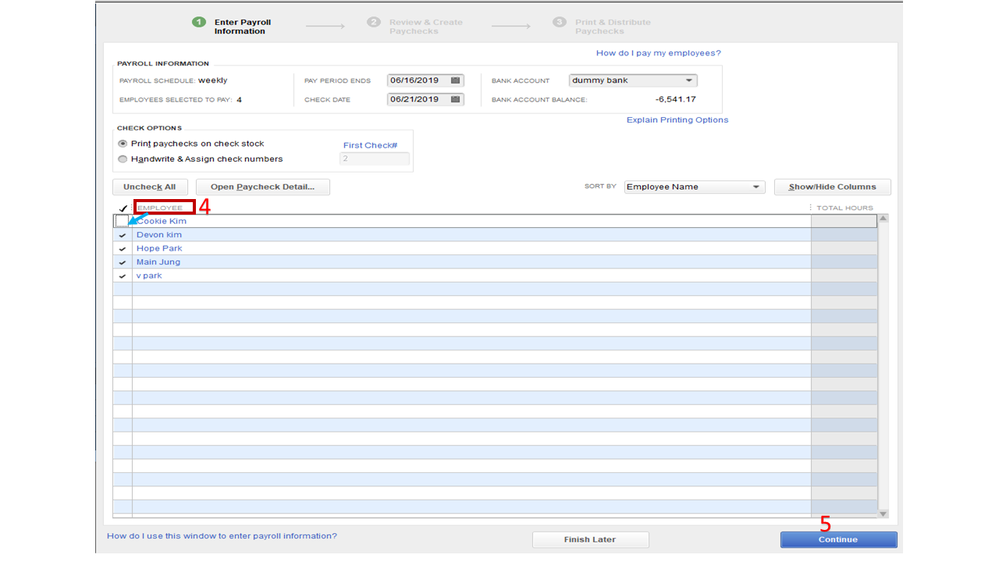
Task: Expand the Bank Account dropdown
Action: (688, 80)
